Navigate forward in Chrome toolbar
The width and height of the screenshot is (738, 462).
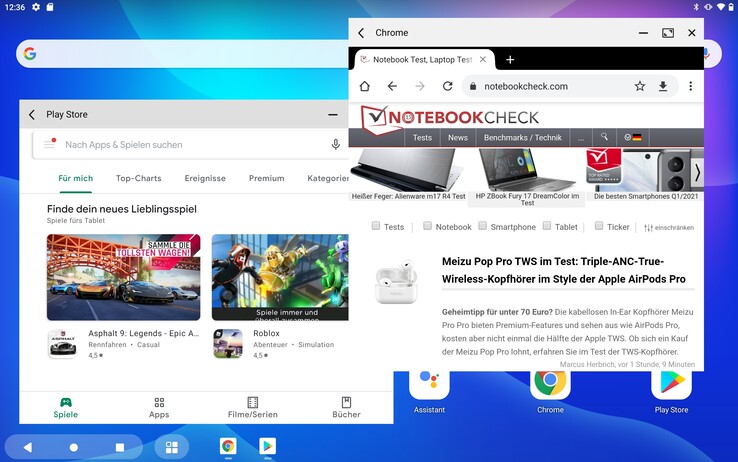point(420,86)
